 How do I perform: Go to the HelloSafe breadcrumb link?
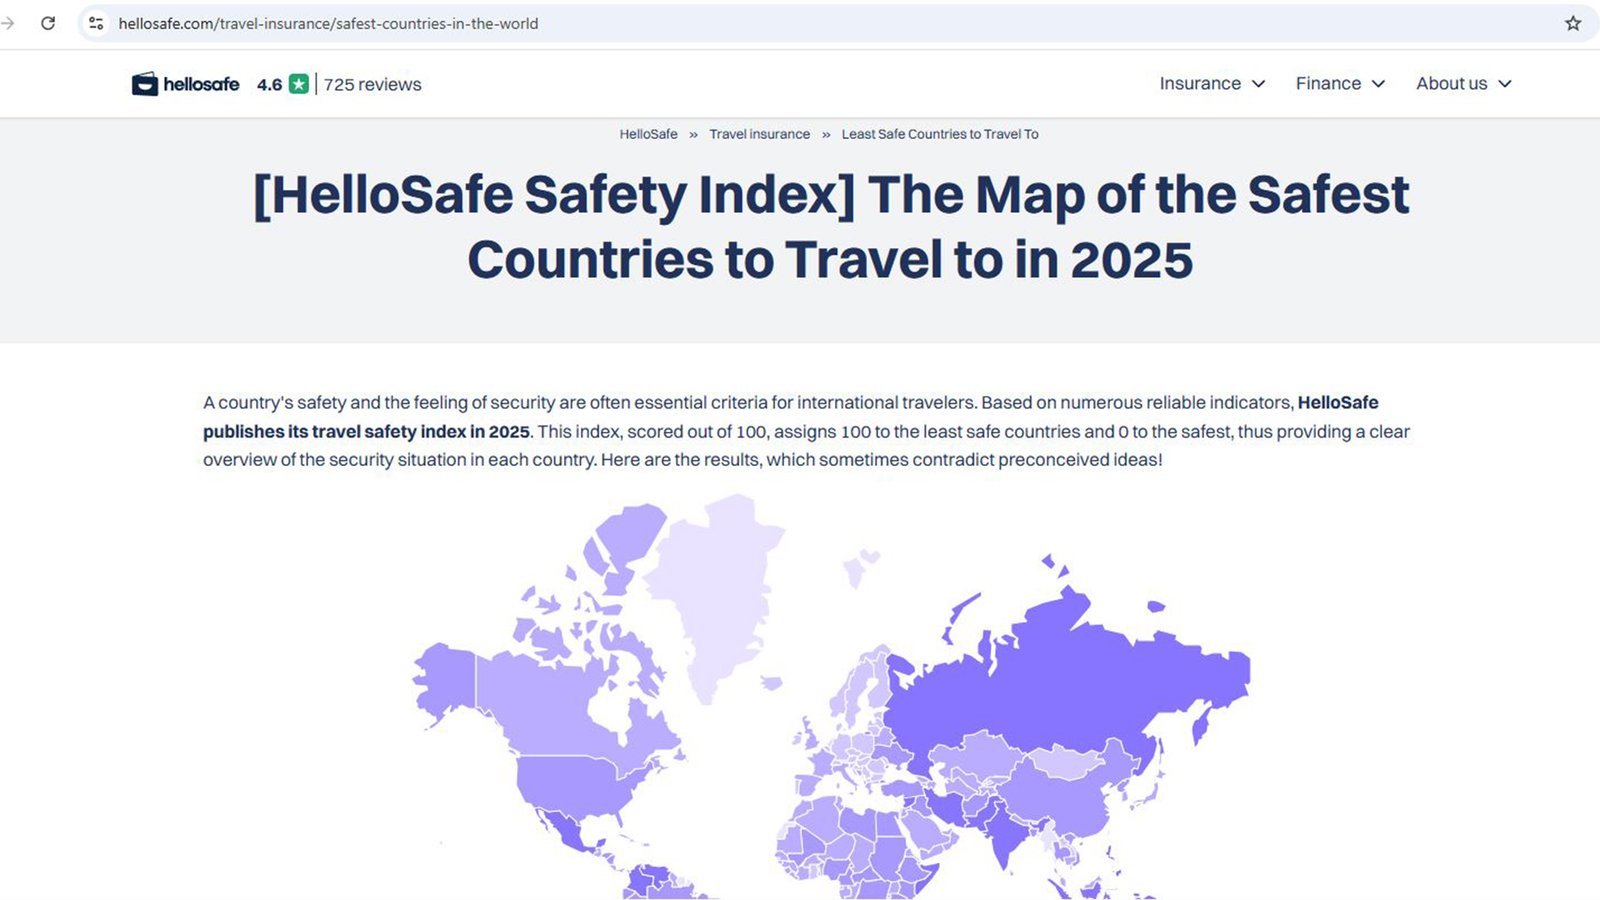coord(648,134)
